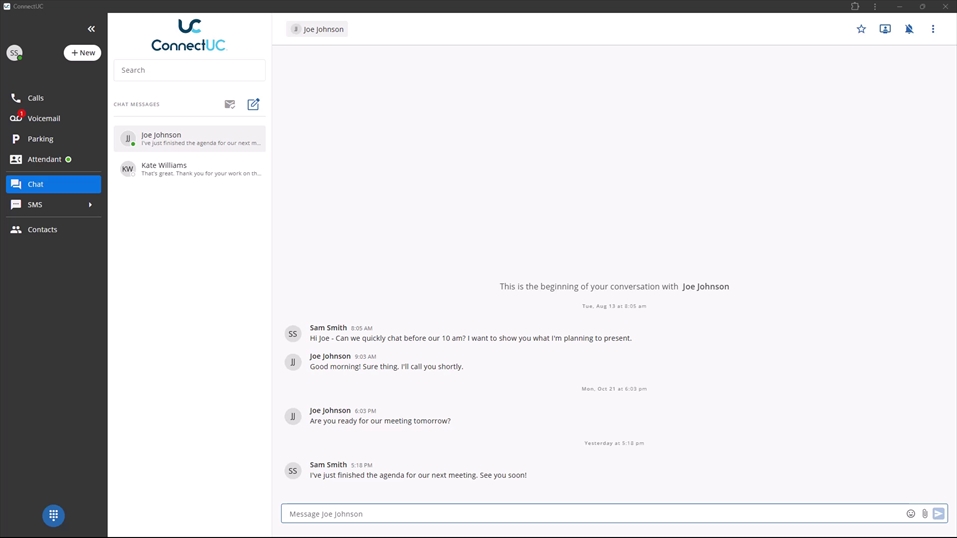Open the Contacts section
Viewport: 957px width, 538px height.
tap(42, 230)
